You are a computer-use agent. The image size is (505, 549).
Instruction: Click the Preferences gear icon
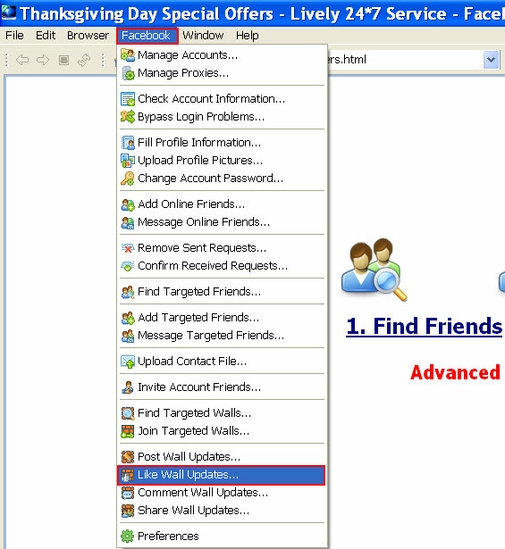(127, 536)
